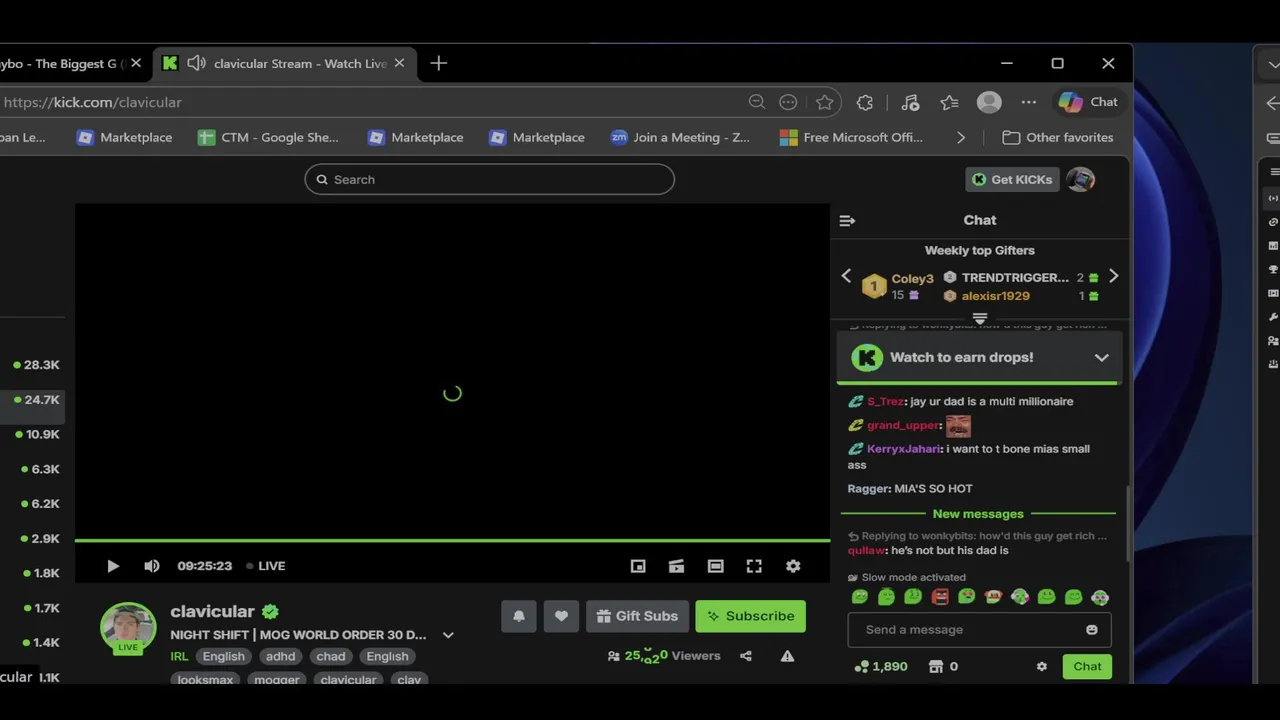Image resolution: width=1280 pixels, height=720 pixels.
Task: Focus the Kick Search box
Action: pos(489,179)
